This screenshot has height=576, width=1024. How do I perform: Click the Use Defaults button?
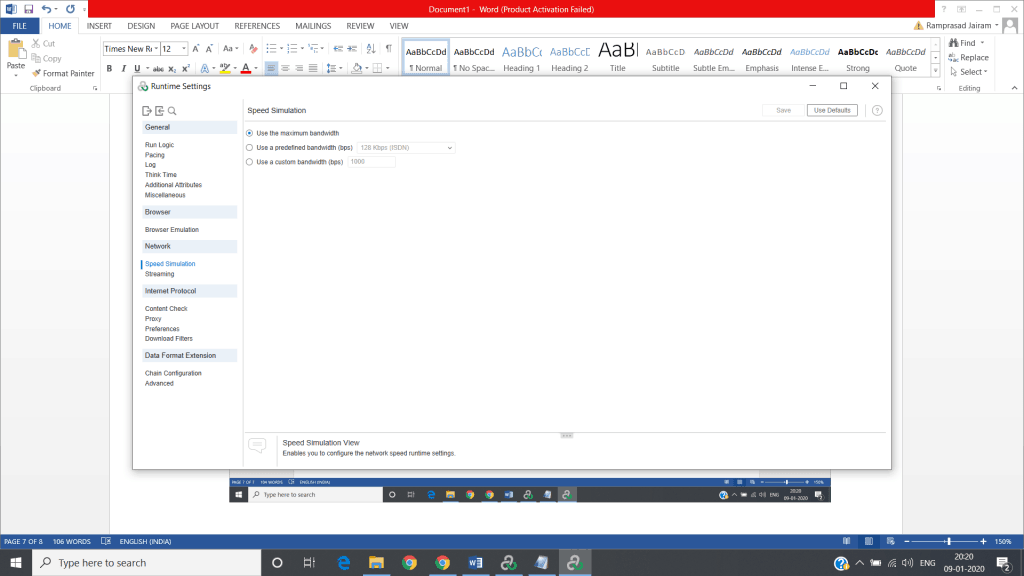[832, 110]
